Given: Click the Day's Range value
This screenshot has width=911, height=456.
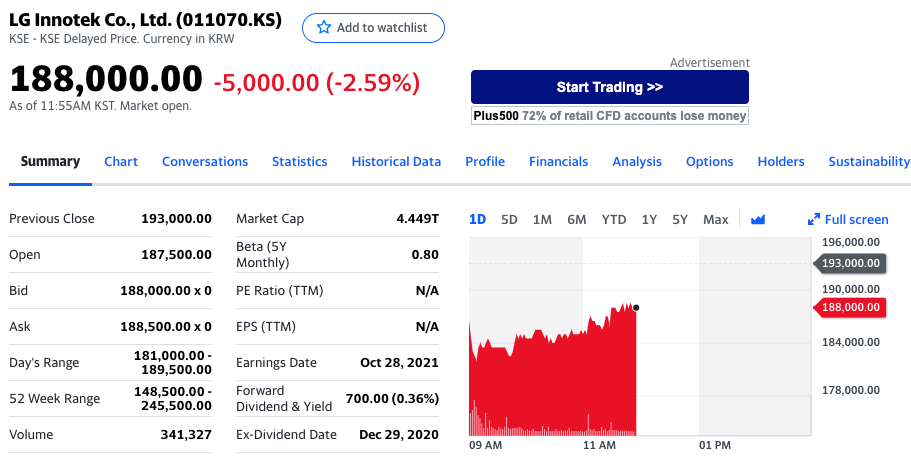Looking at the screenshot, I should pos(173,362).
